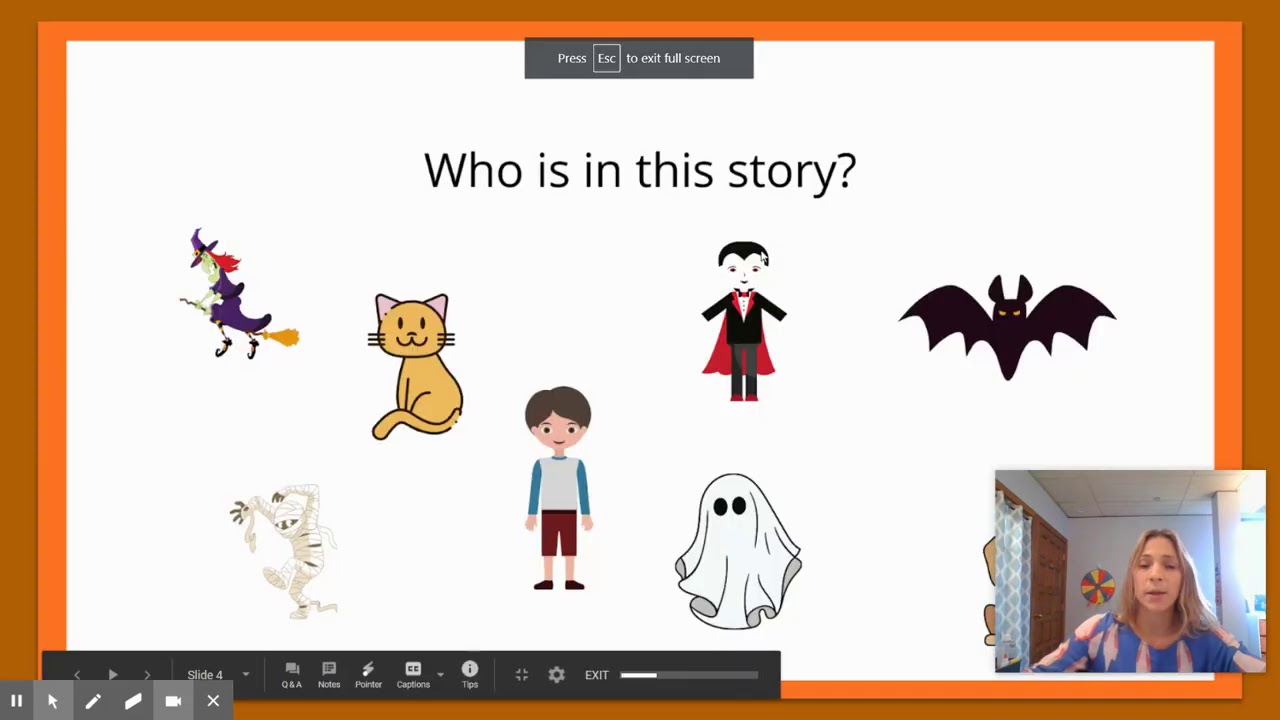Click the EXIT button
1280x720 pixels.
597,675
